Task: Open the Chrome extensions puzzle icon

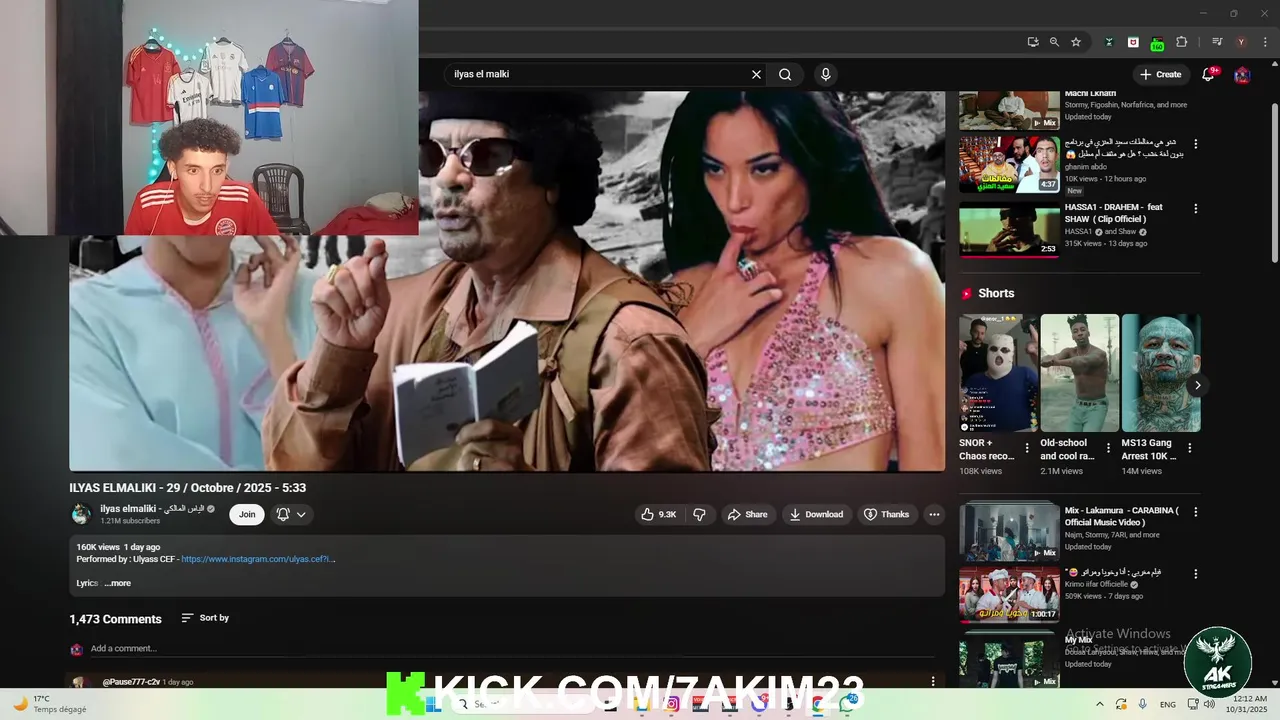Action: [1181, 42]
